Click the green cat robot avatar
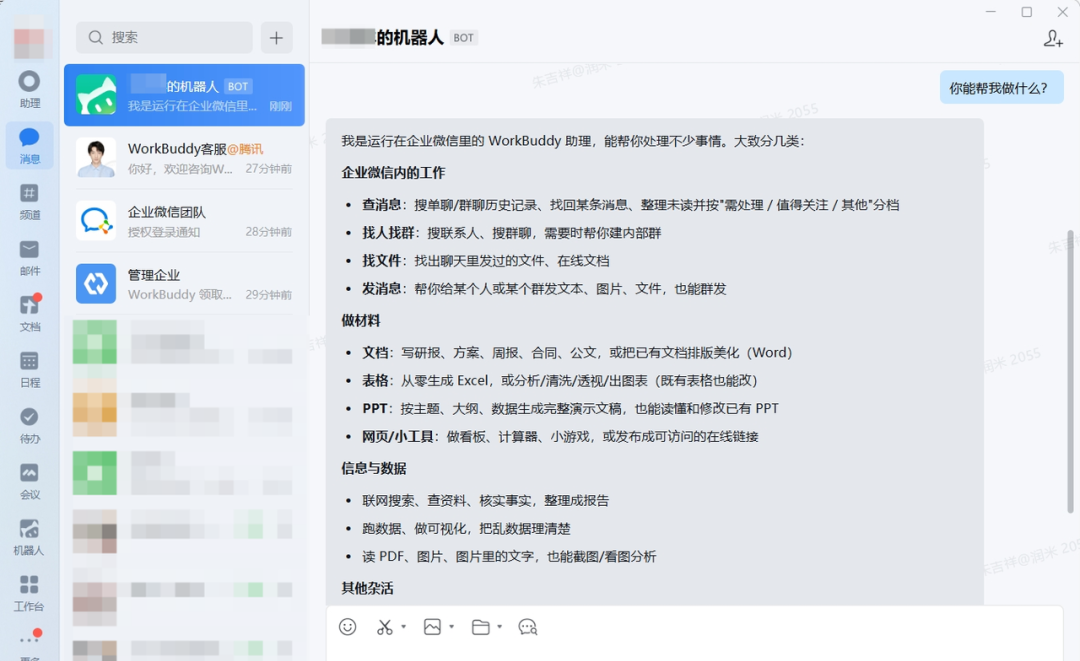 click(x=96, y=95)
